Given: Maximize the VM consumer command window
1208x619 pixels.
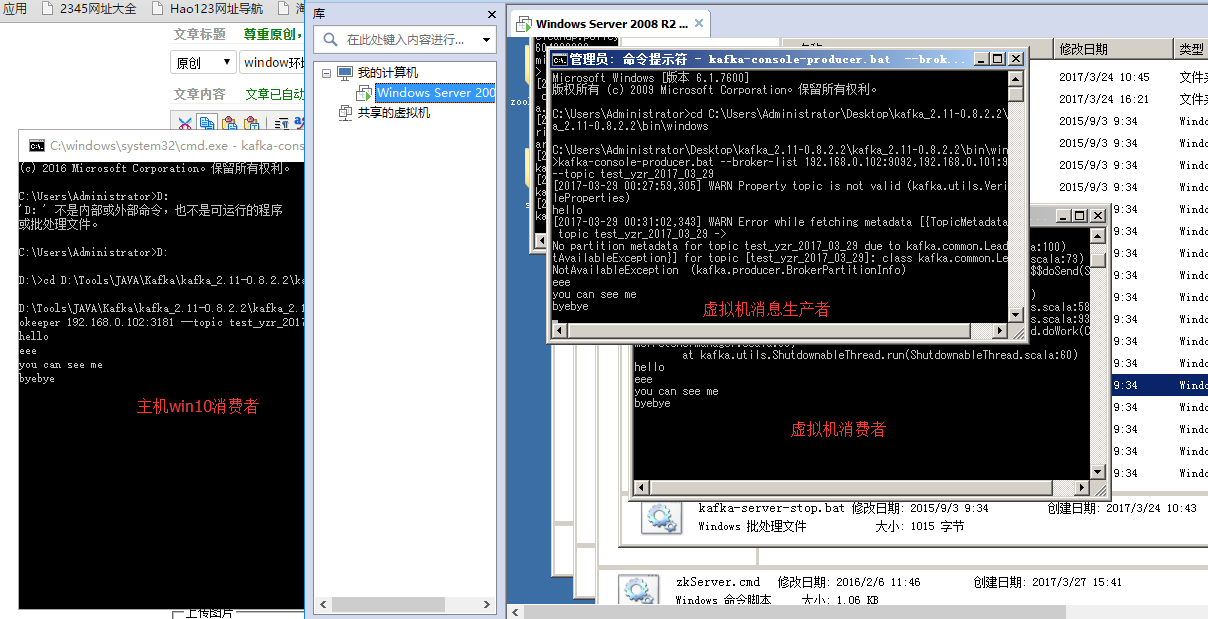Looking at the screenshot, I should coord(1080,216).
